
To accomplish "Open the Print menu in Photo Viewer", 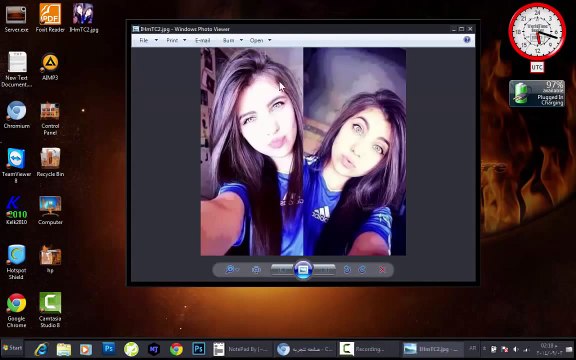I will click(x=176, y=40).
